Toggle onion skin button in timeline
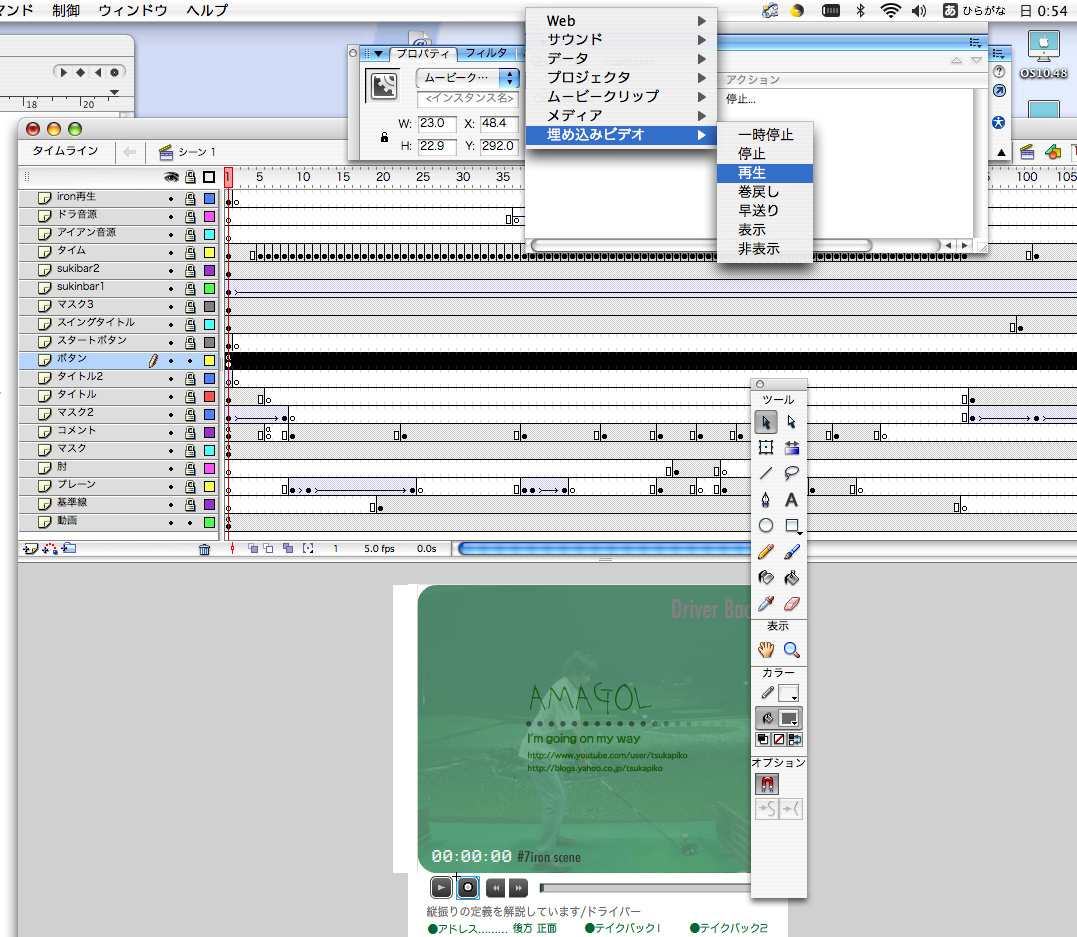Viewport: 1077px width, 937px height. click(253, 548)
